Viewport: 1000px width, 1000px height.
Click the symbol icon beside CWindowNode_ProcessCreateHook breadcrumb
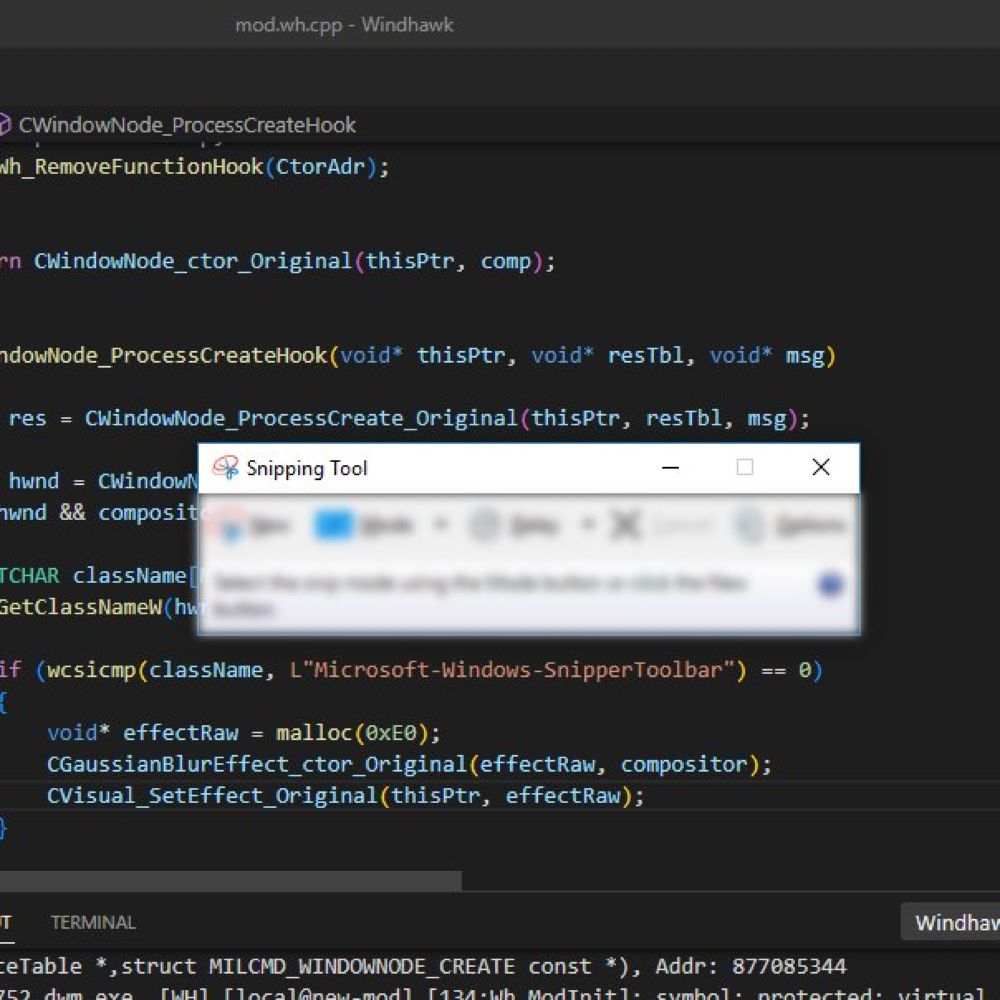coord(4,124)
